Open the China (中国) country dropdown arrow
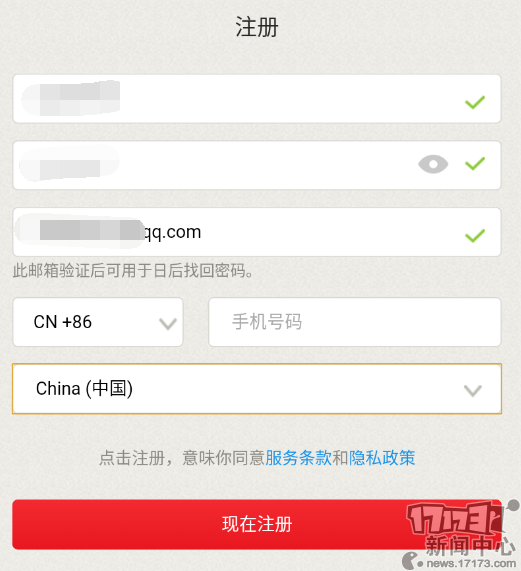The height and width of the screenshot is (571, 521). click(473, 391)
